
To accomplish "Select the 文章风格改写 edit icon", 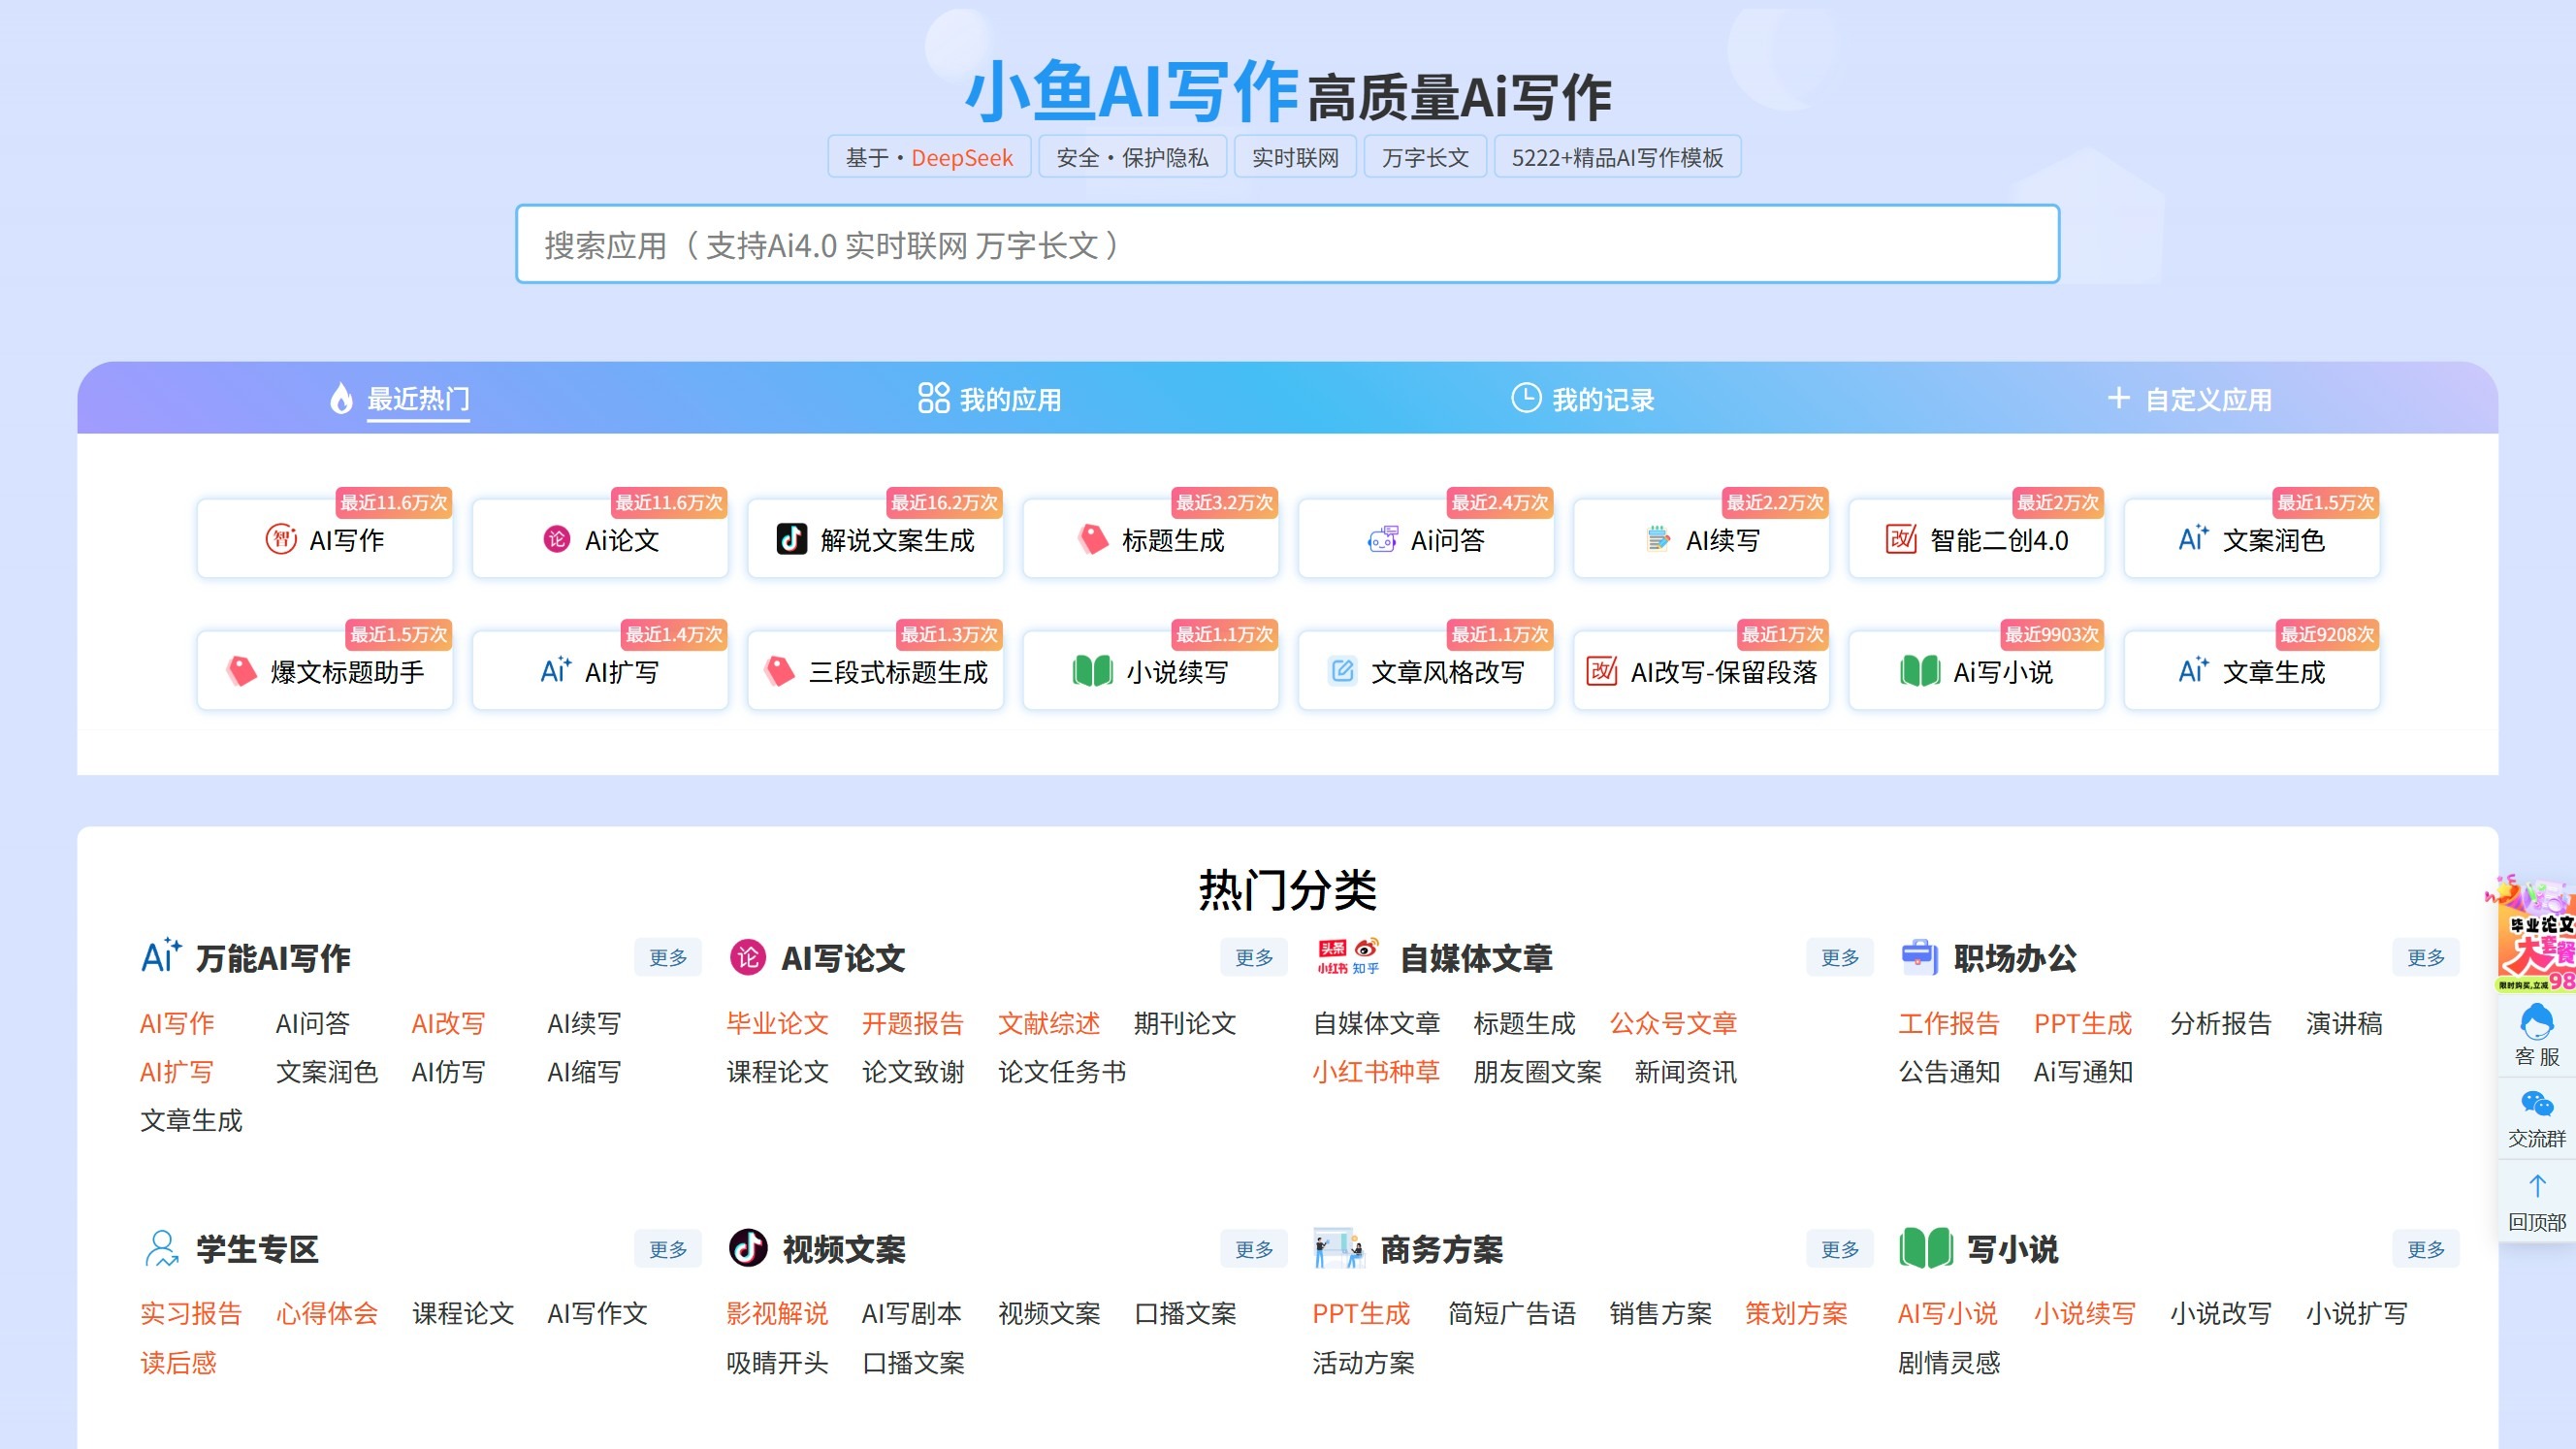I will coord(1341,671).
